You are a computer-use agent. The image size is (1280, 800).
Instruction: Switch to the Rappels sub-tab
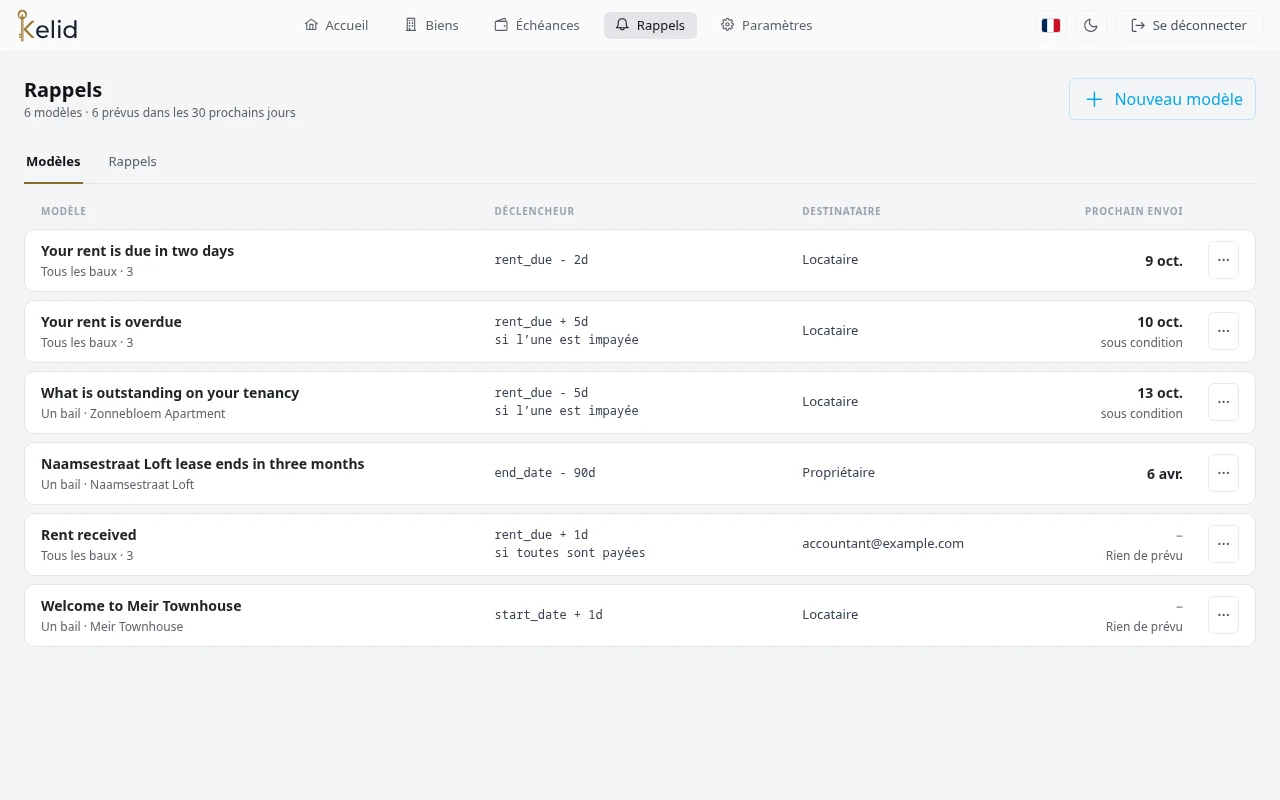(132, 162)
